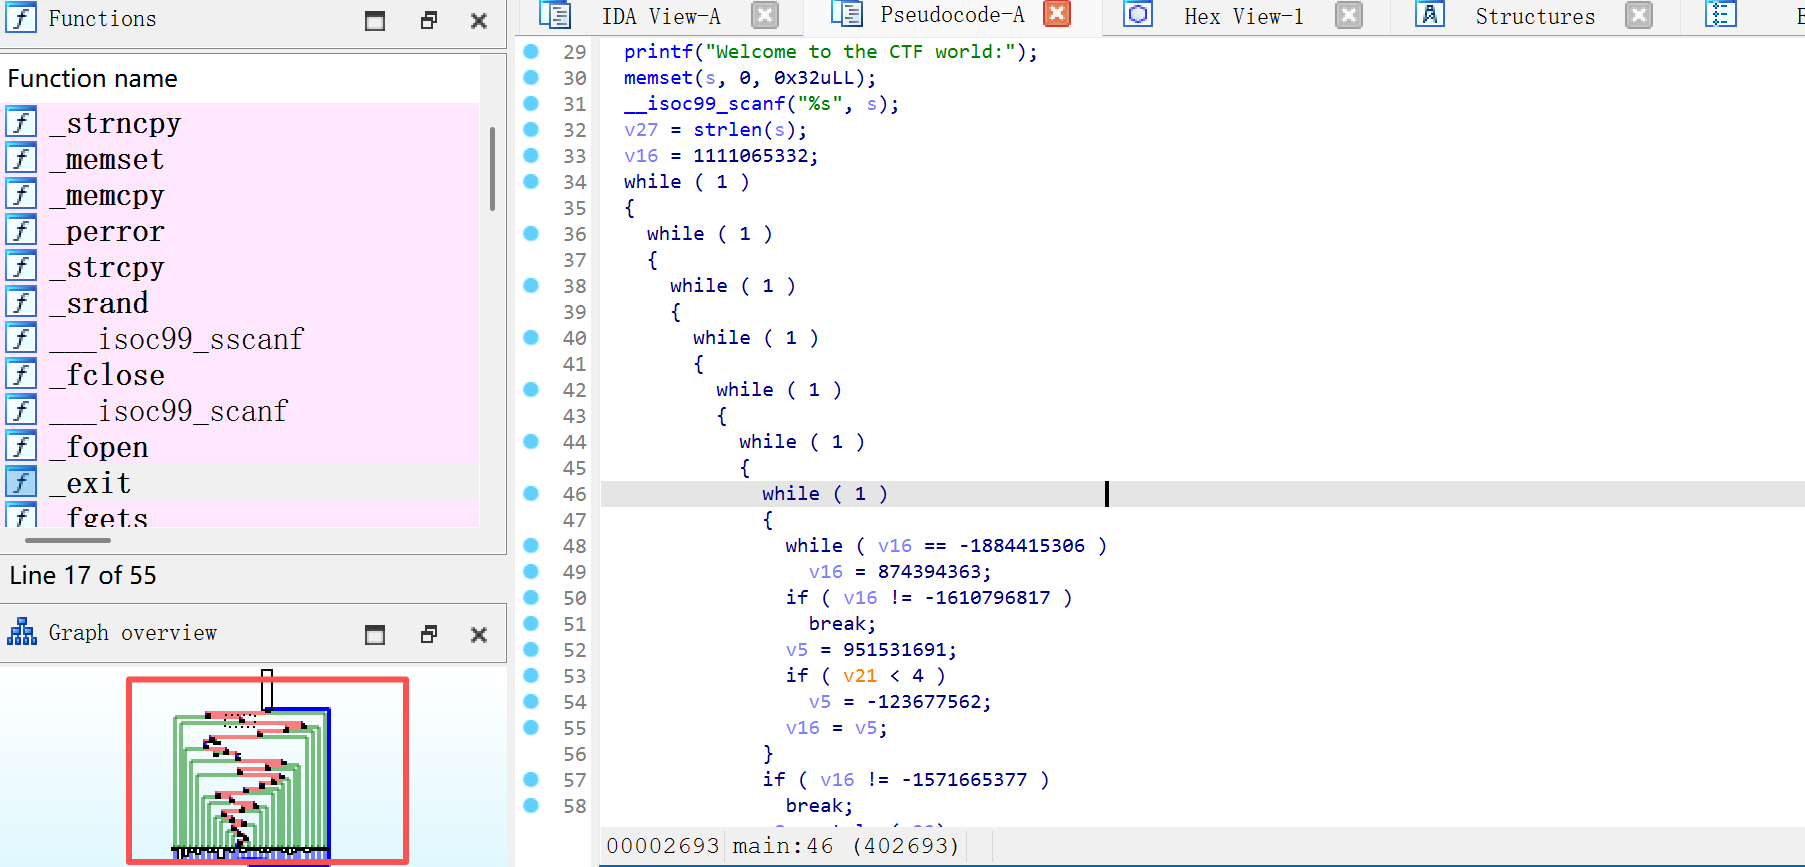Click the _fopen function name
This screenshot has height=867, width=1805.
[x=99, y=447]
